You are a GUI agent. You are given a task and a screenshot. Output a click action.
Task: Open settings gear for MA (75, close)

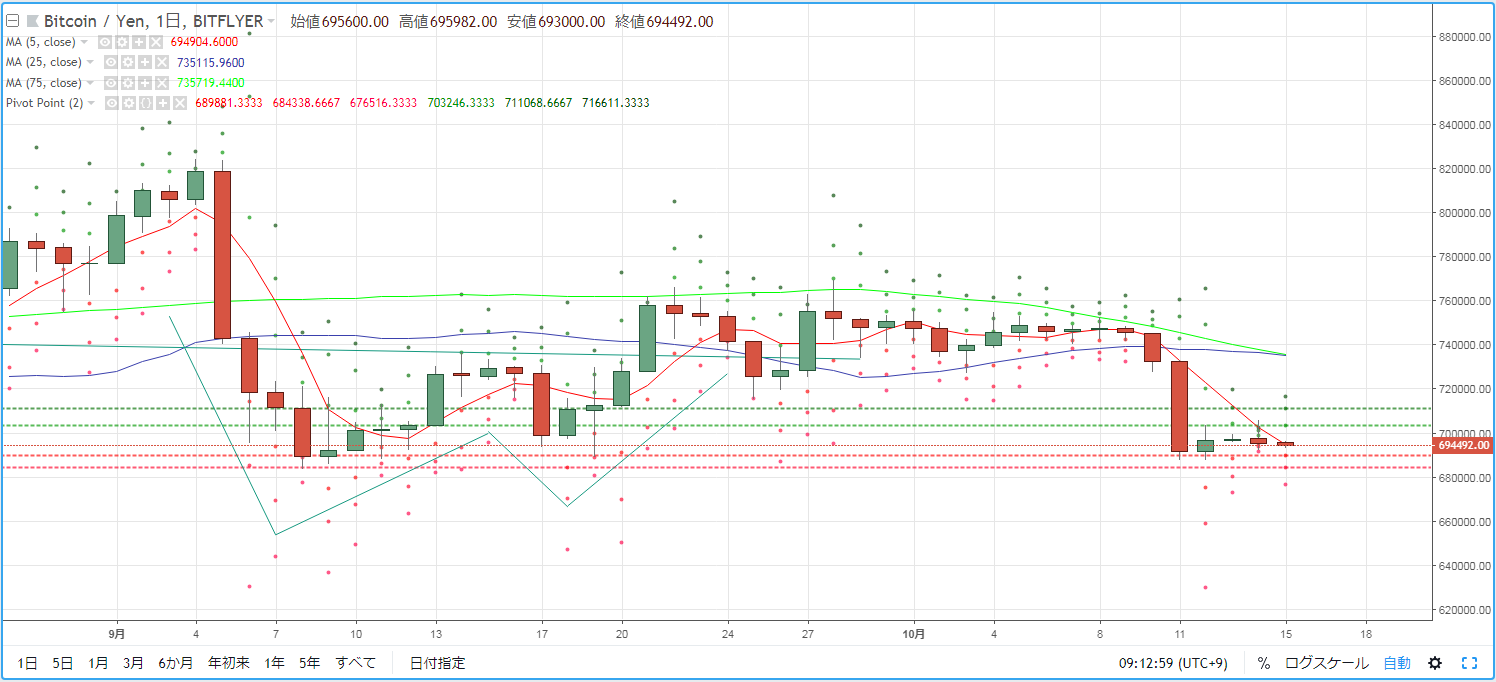[x=128, y=83]
